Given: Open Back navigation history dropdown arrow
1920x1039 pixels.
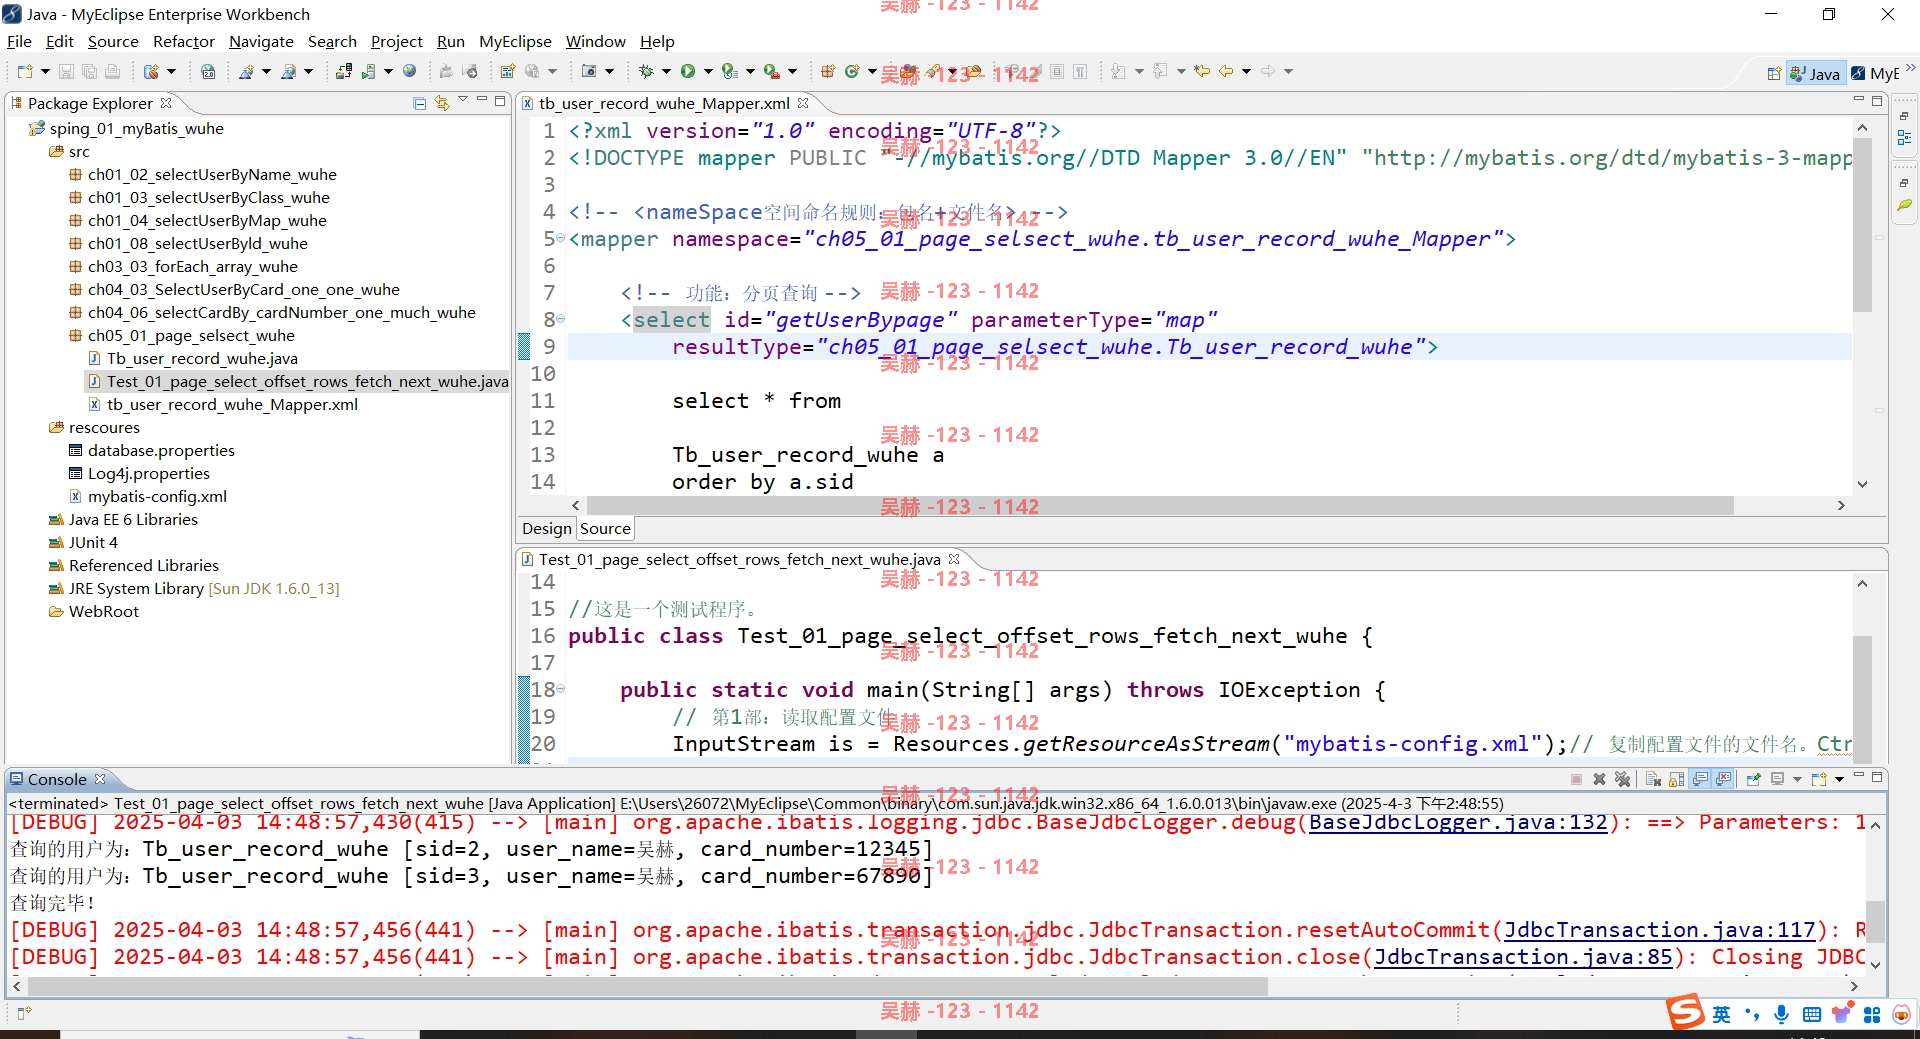Looking at the screenshot, I should coord(1246,71).
